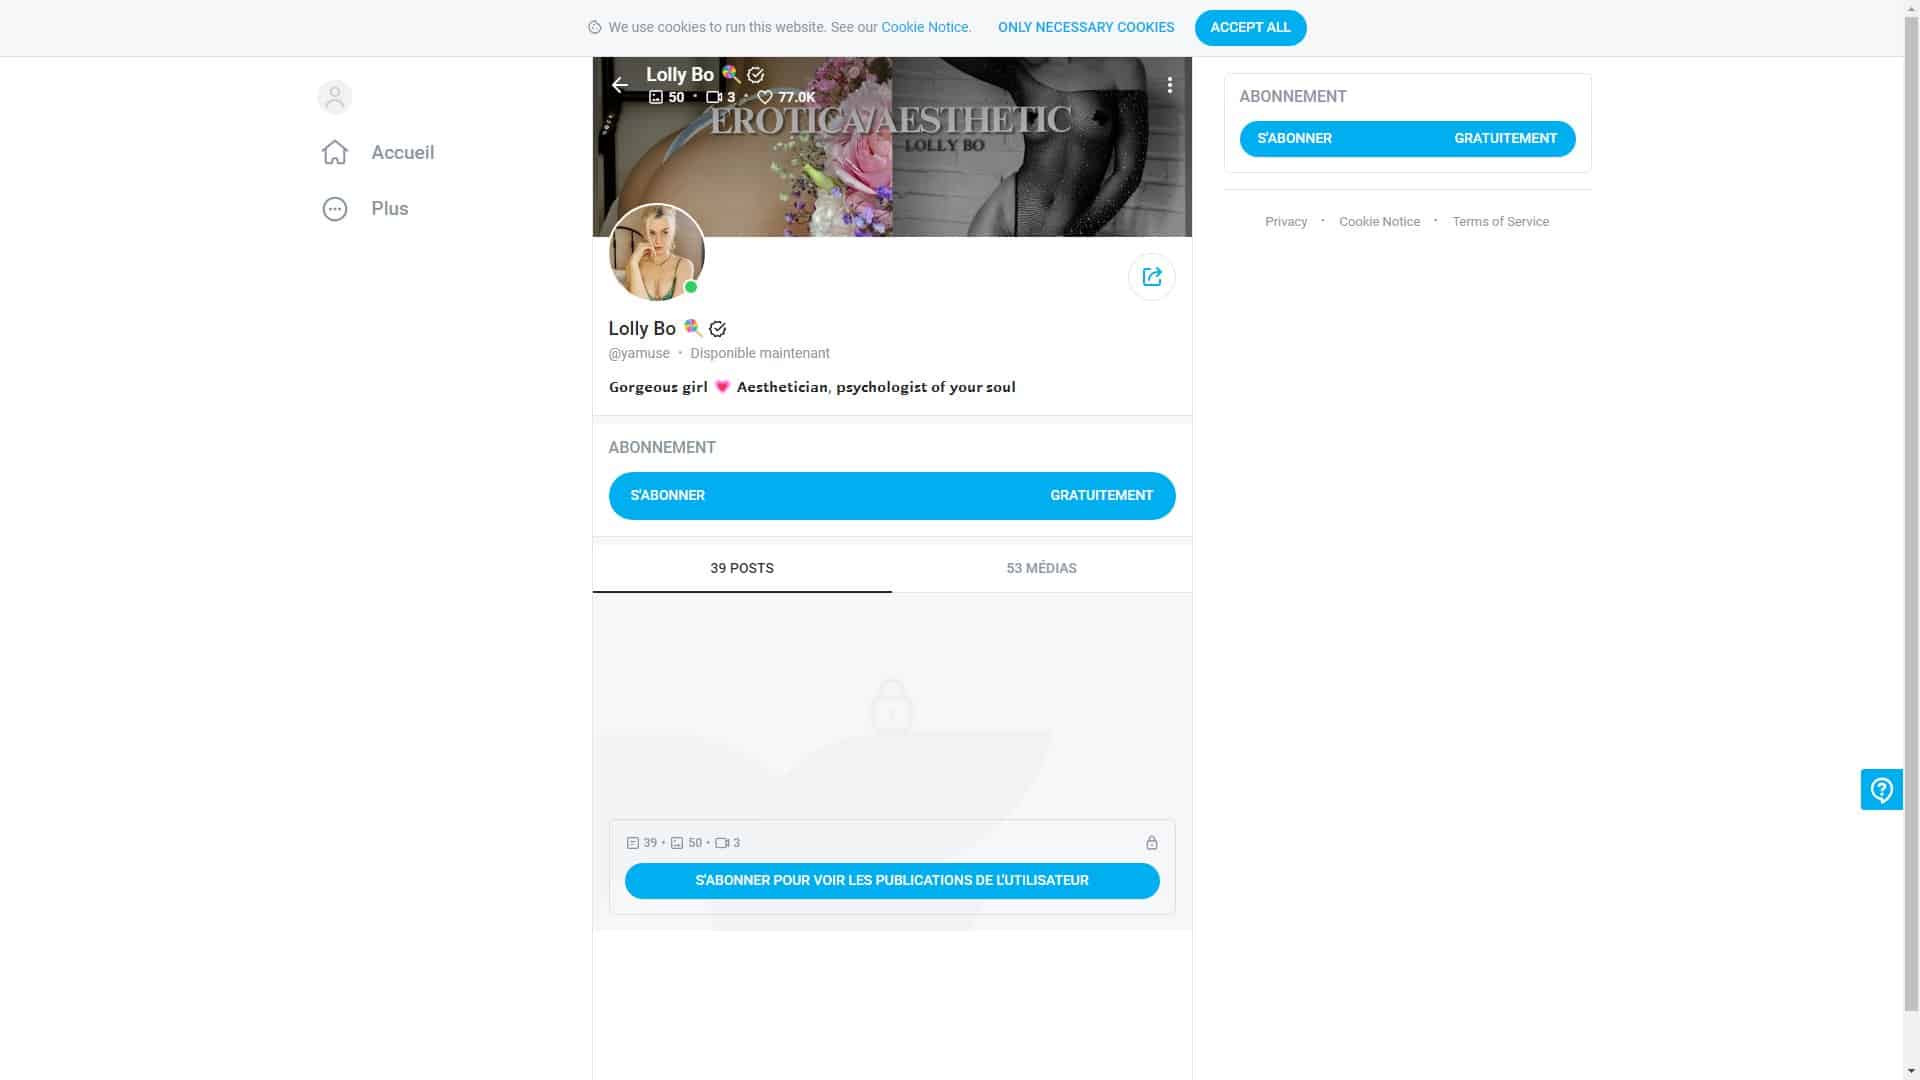Click the lock icon in post summary
1920x1080 pixels.
(1151, 843)
